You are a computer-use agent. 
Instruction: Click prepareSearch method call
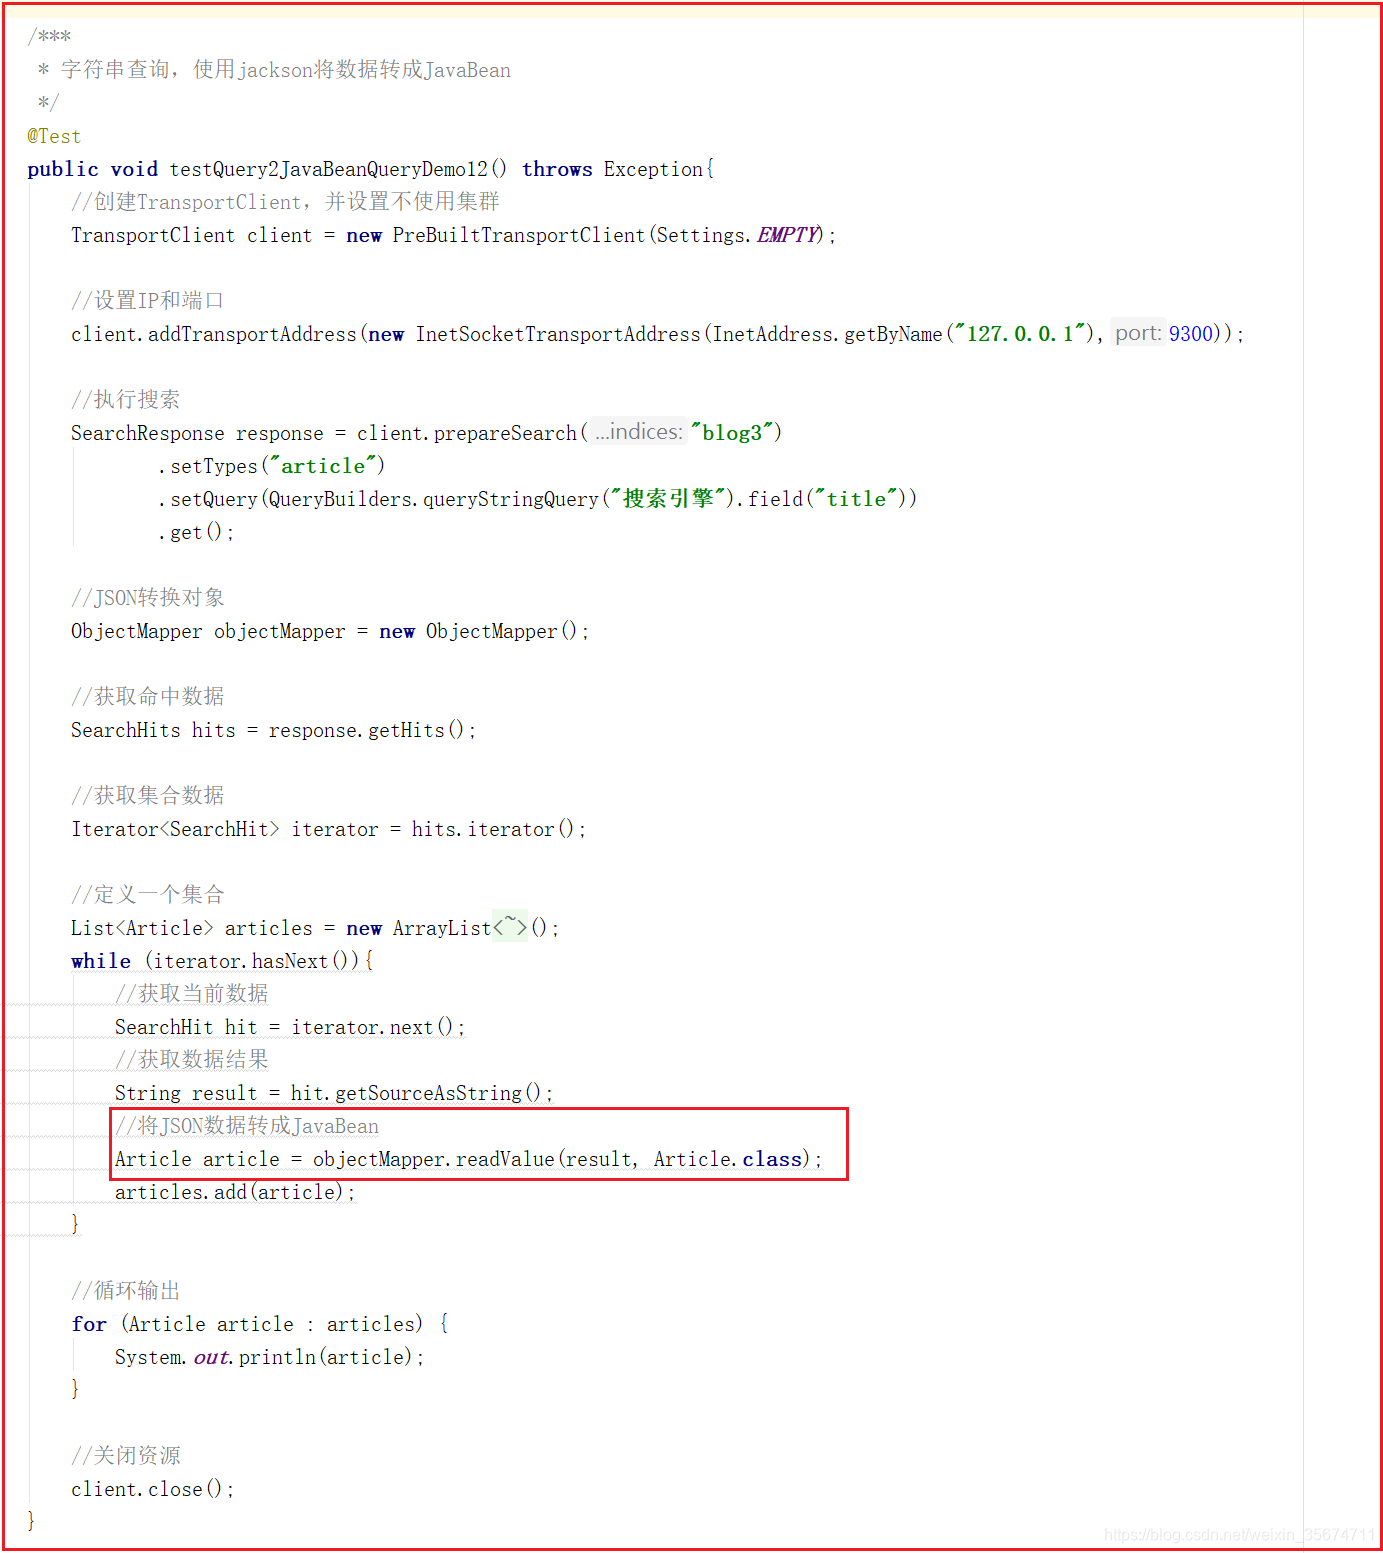click(x=505, y=433)
